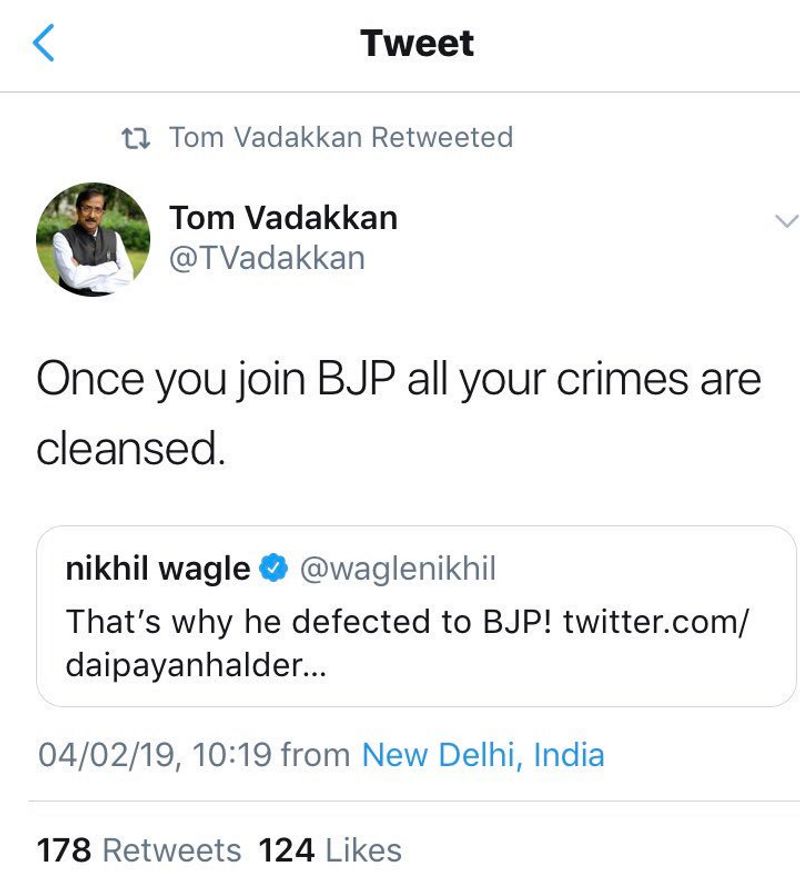Open the Tom Vadakkan display name

[x=283, y=217]
